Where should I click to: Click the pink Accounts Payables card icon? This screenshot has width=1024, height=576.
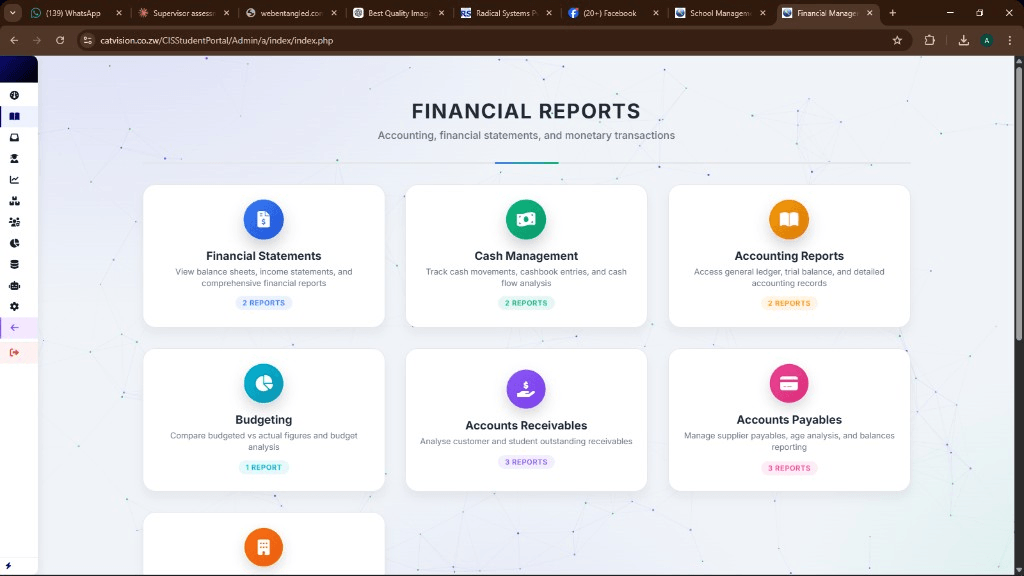[789, 383]
